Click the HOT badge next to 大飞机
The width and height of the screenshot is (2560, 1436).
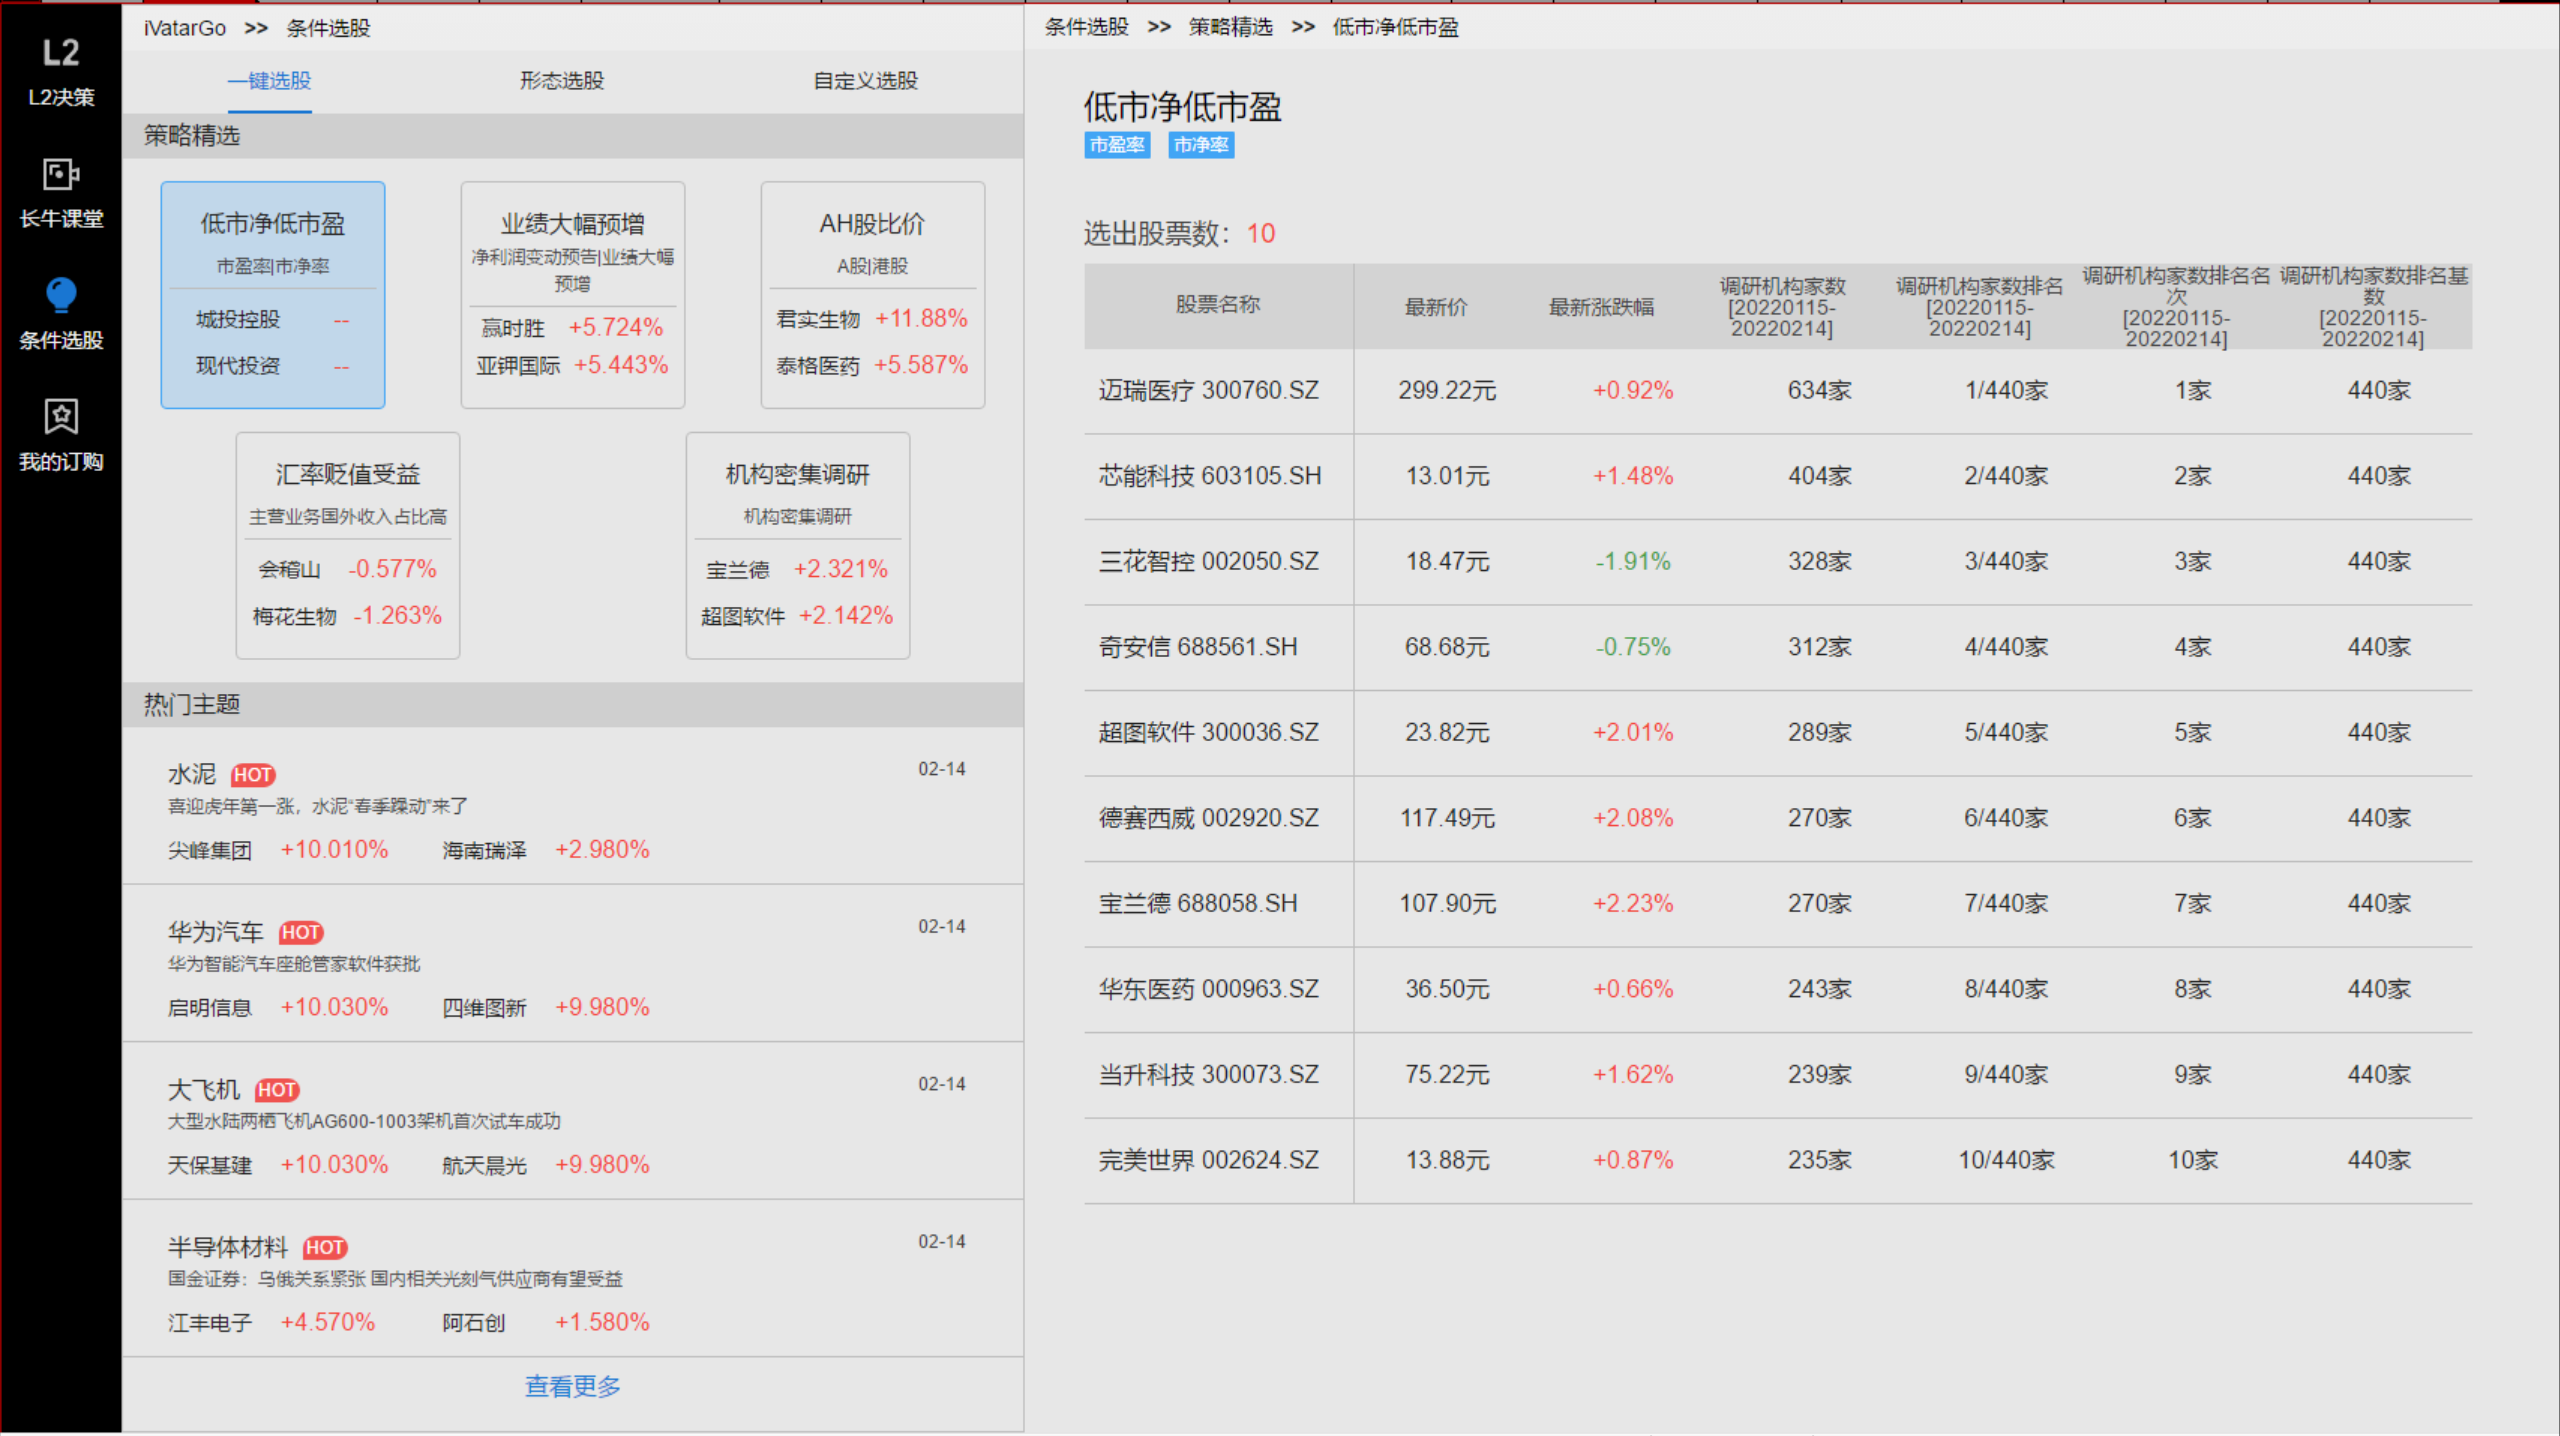click(277, 1089)
